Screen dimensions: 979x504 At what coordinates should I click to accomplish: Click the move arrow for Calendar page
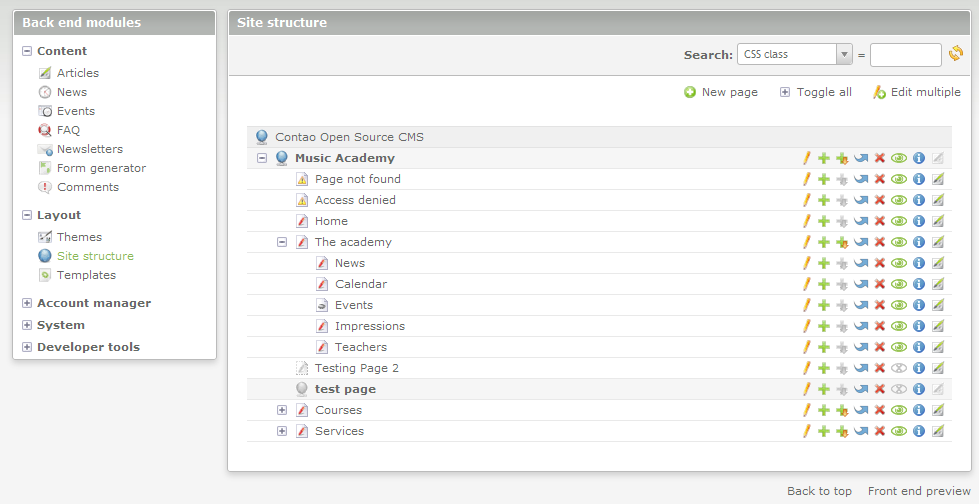point(860,284)
